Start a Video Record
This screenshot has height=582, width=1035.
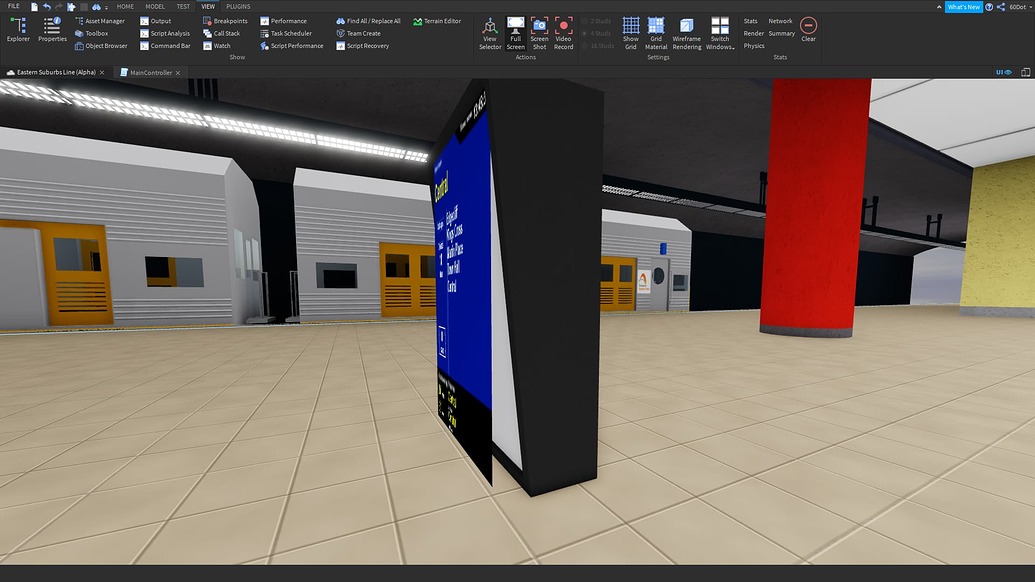coord(563,30)
